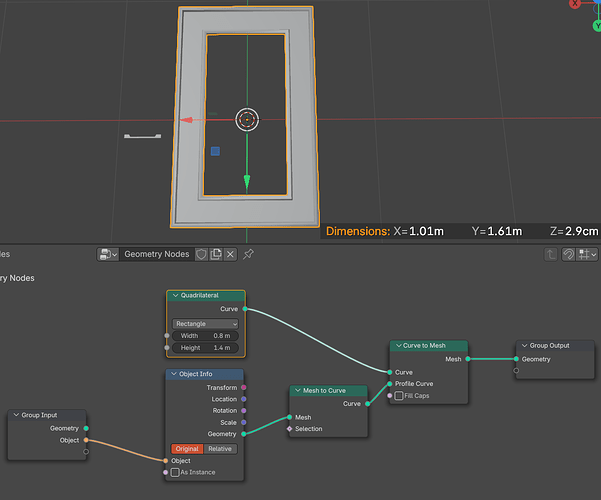Select the Group Output node header
The width and height of the screenshot is (601, 500).
555,345
